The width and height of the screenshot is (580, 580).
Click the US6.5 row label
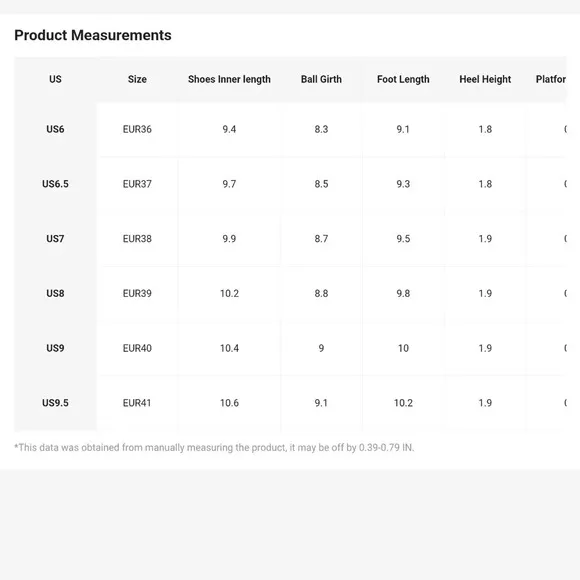click(55, 184)
